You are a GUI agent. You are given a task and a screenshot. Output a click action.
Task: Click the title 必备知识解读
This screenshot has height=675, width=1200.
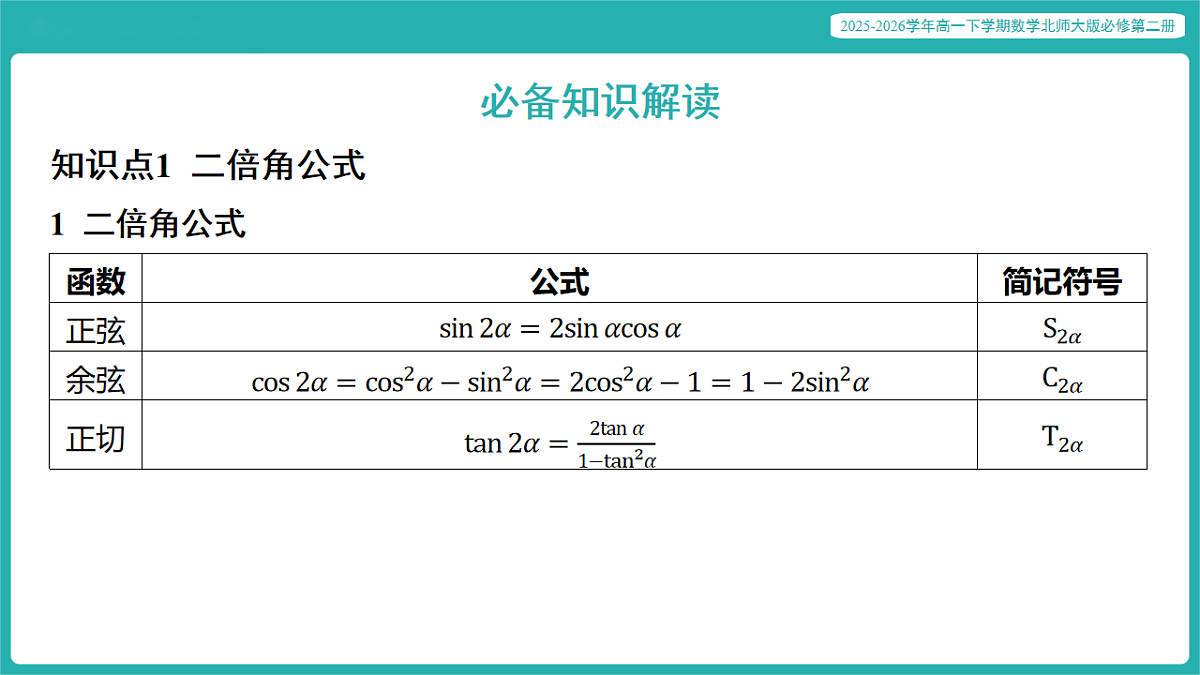(x=600, y=102)
